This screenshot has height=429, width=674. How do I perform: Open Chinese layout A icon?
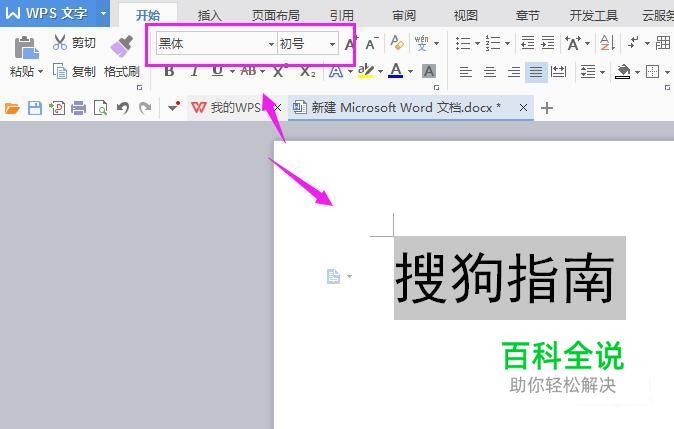point(573,43)
